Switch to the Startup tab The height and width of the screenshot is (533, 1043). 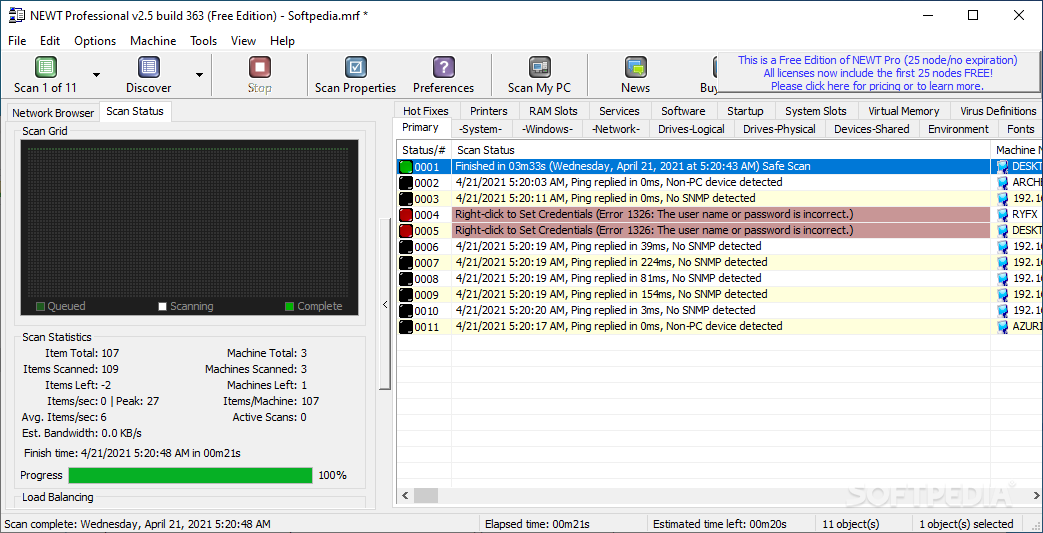745,111
